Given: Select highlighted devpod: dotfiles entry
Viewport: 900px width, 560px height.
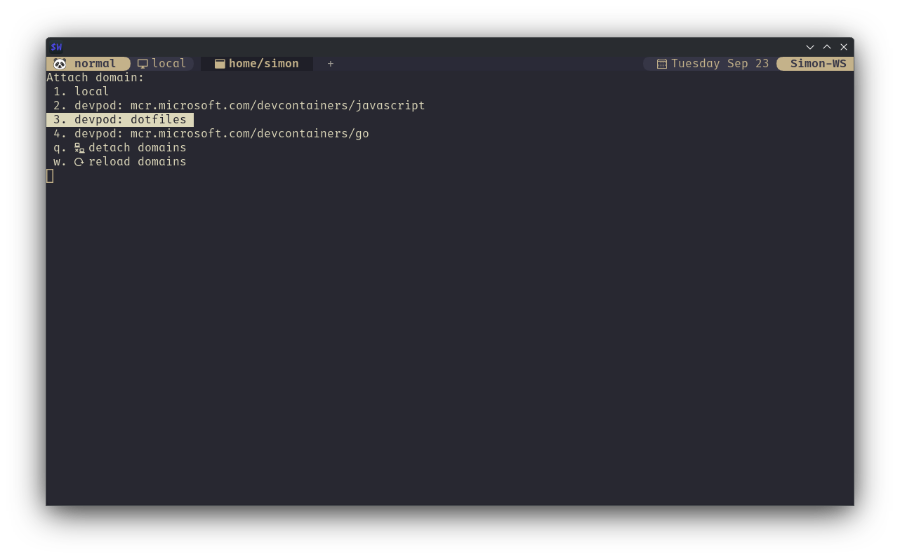Looking at the screenshot, I should [x=130, y=120].
